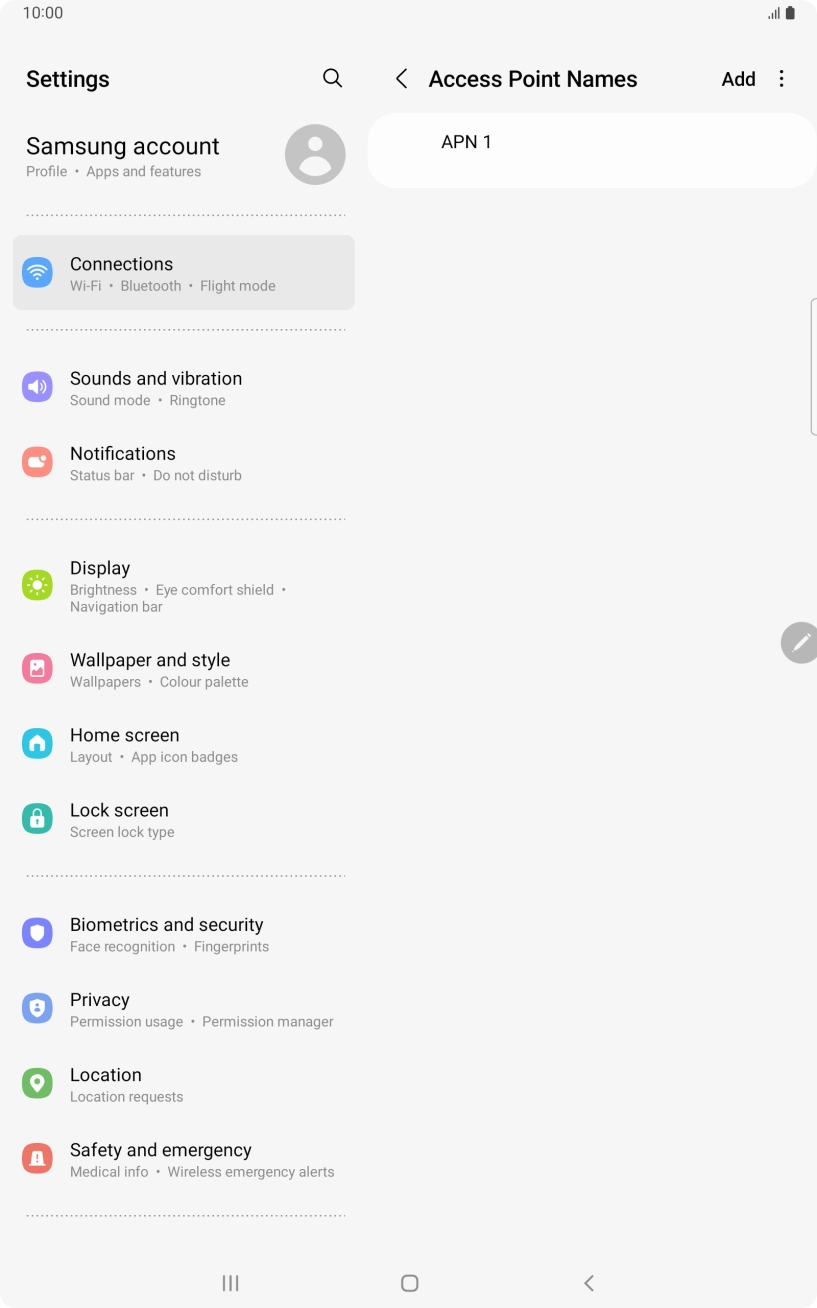Open Biometrics and security settings

point(184,934)
